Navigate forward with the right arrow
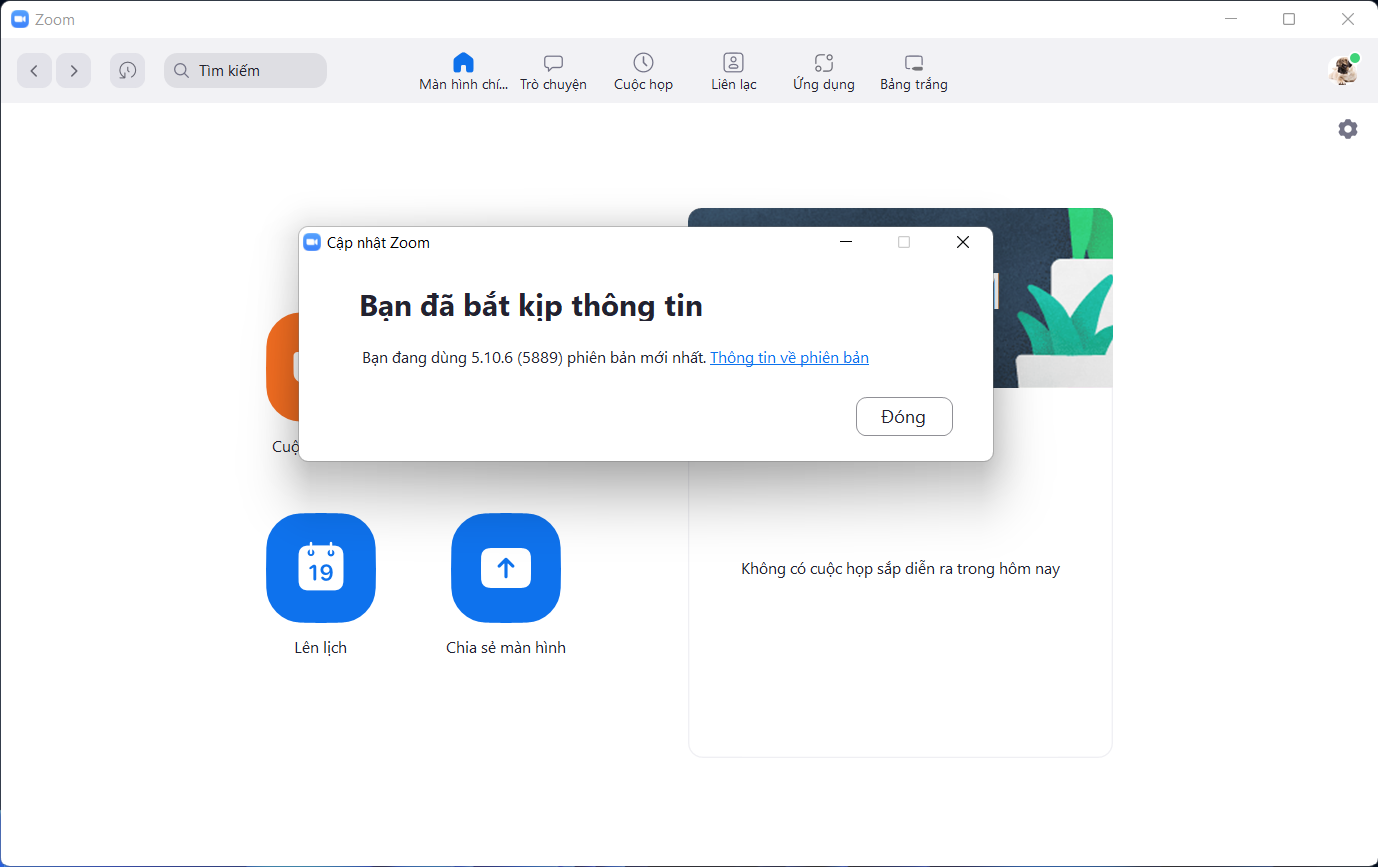 coord(74,70)
